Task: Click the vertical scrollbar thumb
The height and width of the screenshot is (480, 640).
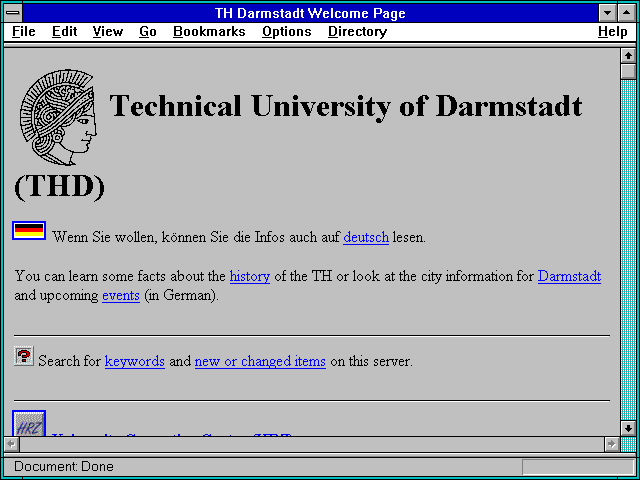Action: click(x=628, y=71)
